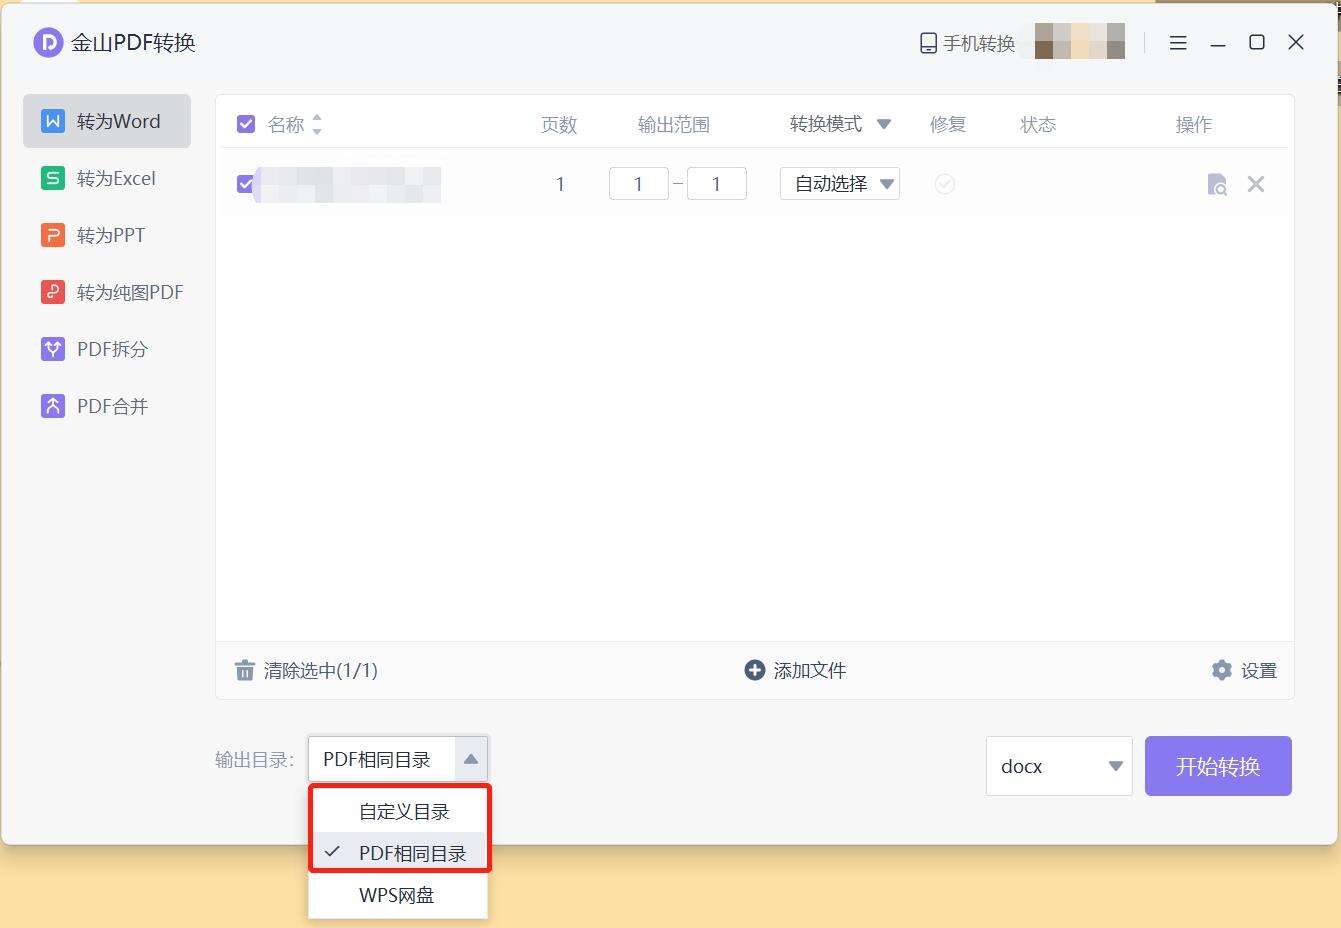Click the 转为PPT P icon

[x=53, y=235]
